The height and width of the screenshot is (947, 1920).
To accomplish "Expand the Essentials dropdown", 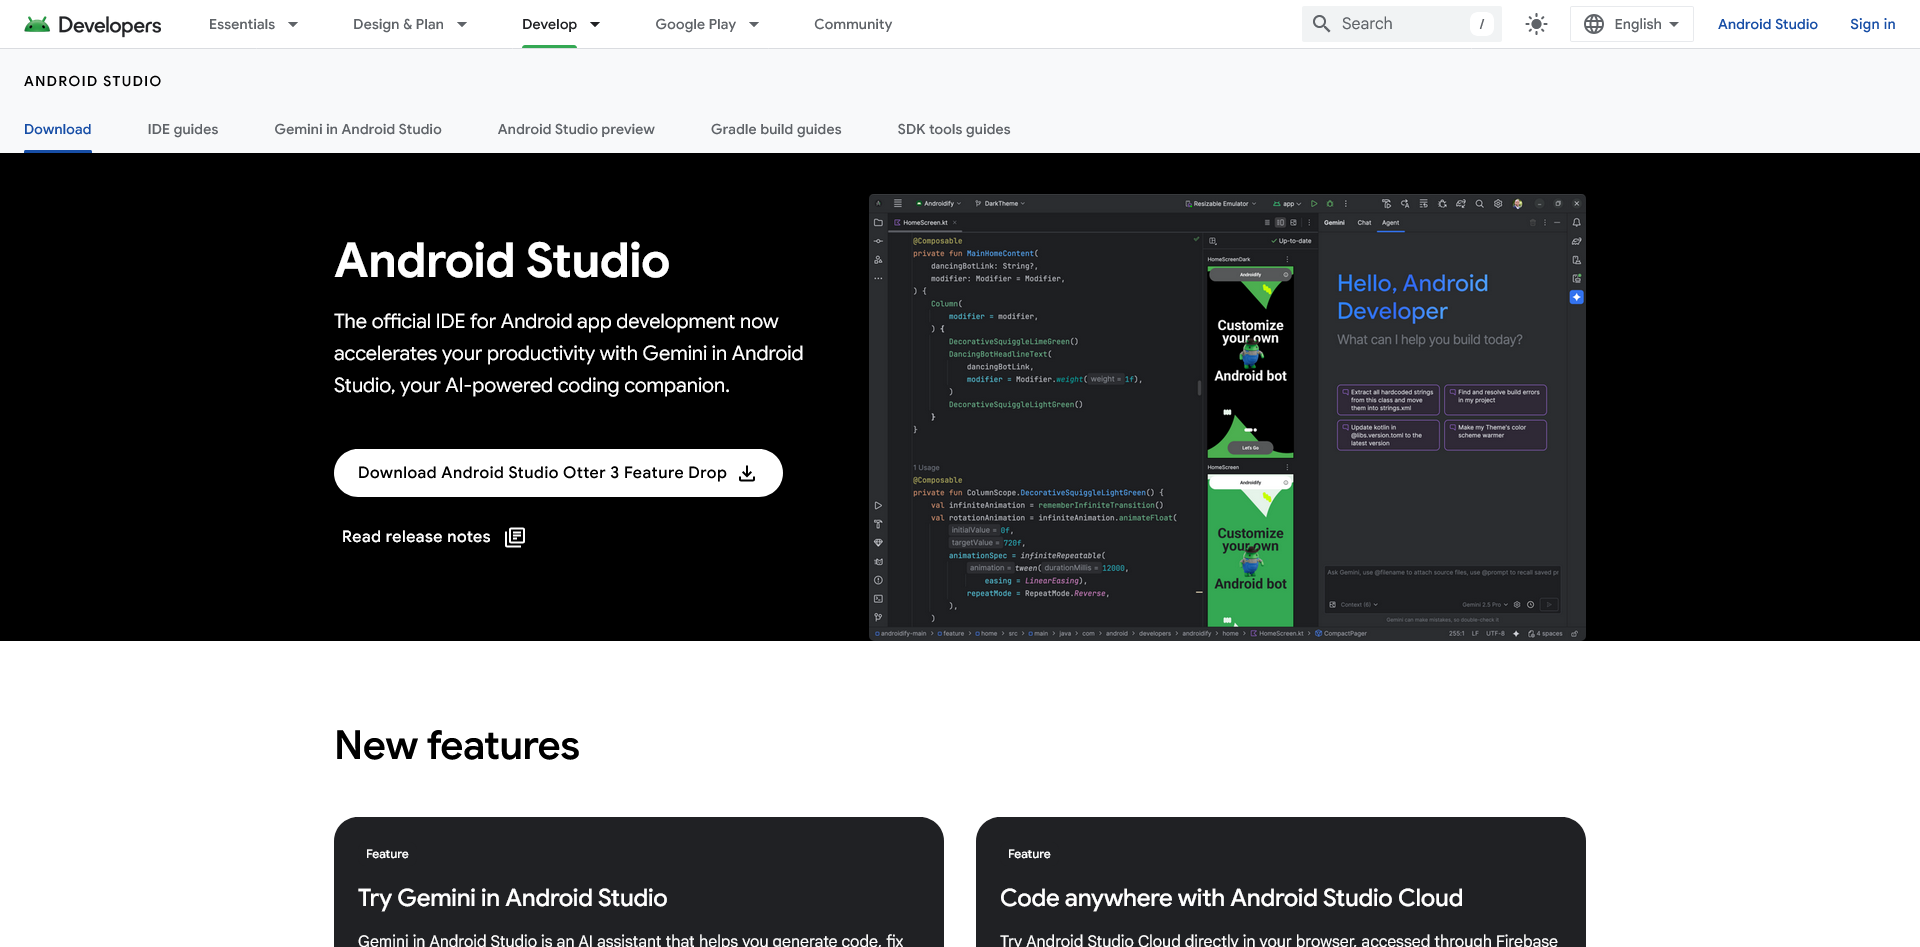I will pyautogui.click(x=252, y=23).
